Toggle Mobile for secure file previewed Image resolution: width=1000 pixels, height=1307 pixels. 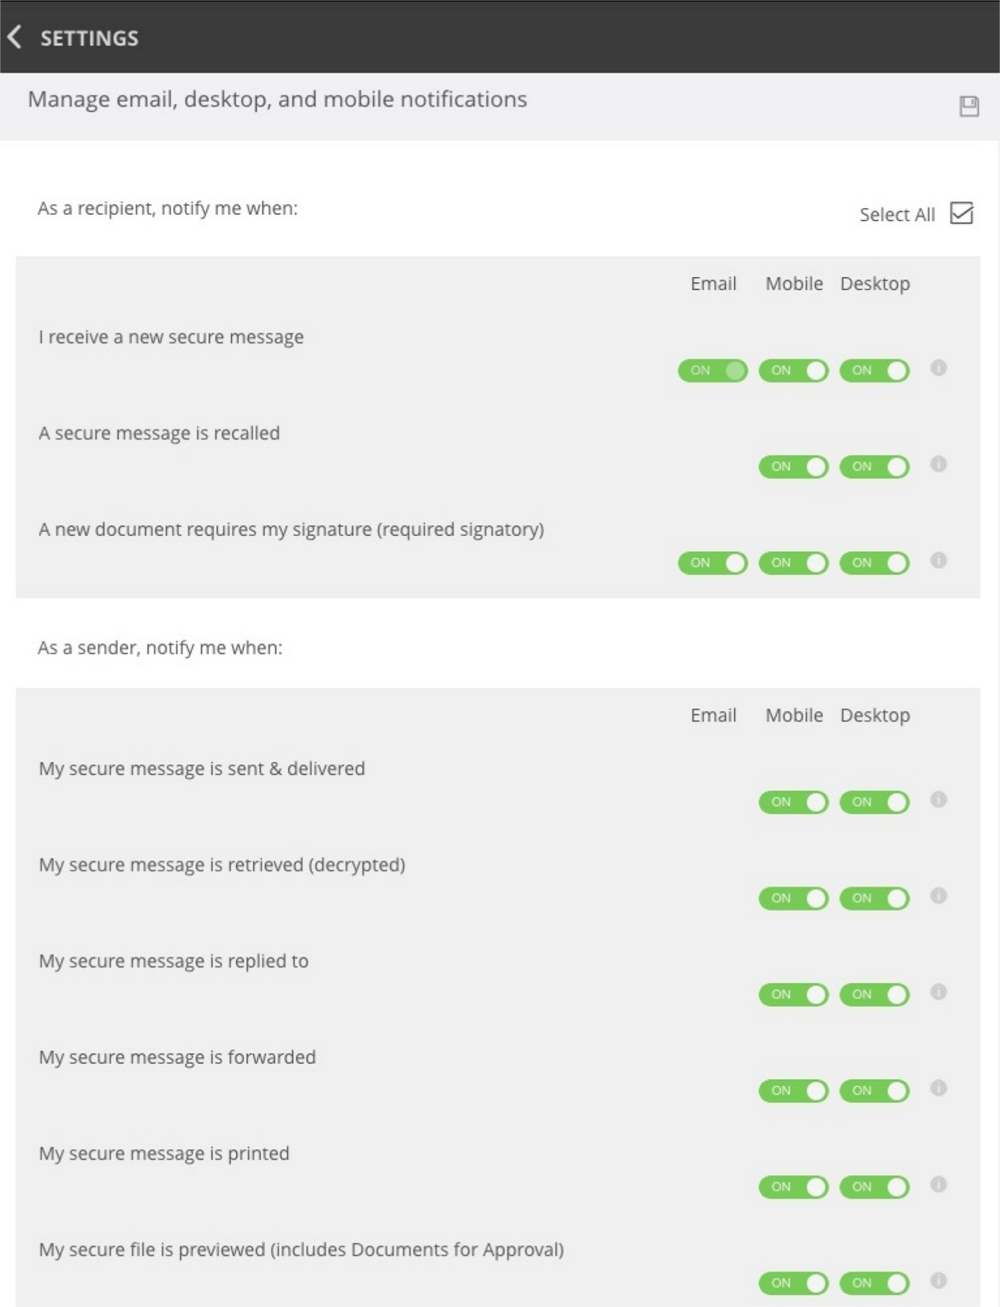794,1283
